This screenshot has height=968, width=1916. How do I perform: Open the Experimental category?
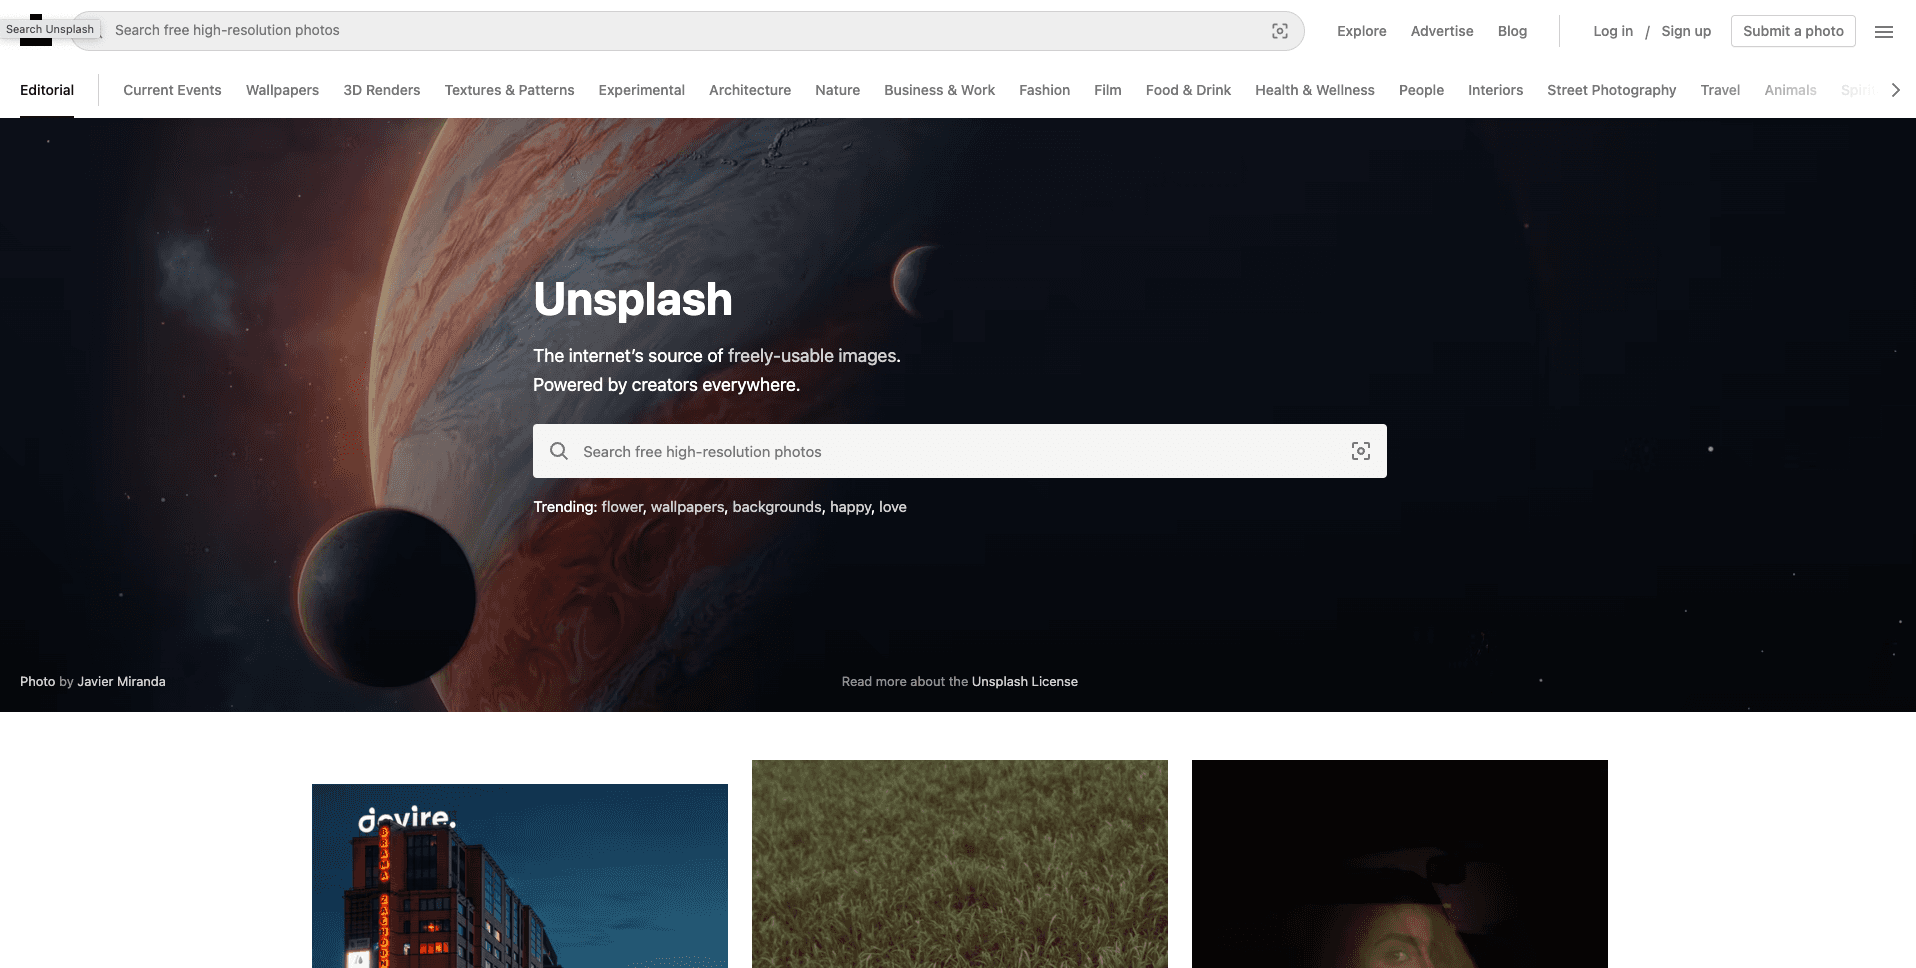641,90
